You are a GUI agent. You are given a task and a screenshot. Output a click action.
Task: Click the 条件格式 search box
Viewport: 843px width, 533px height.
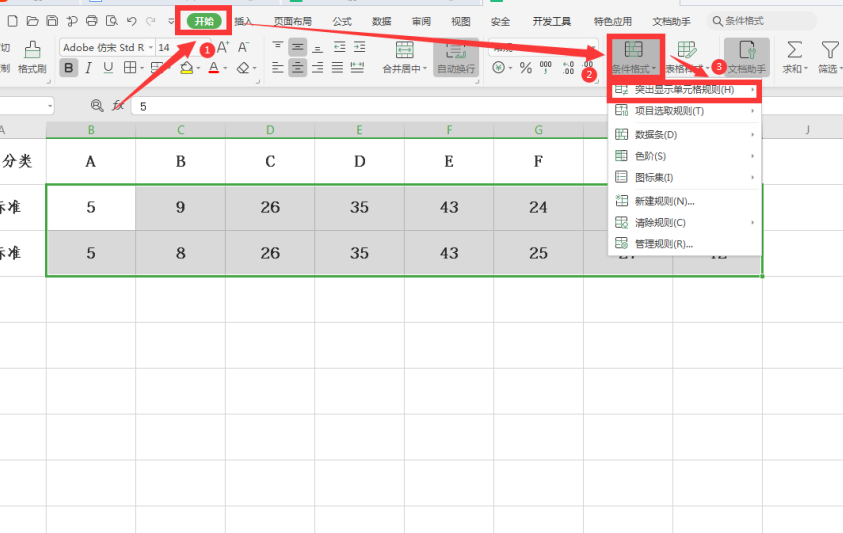point(762,21)
